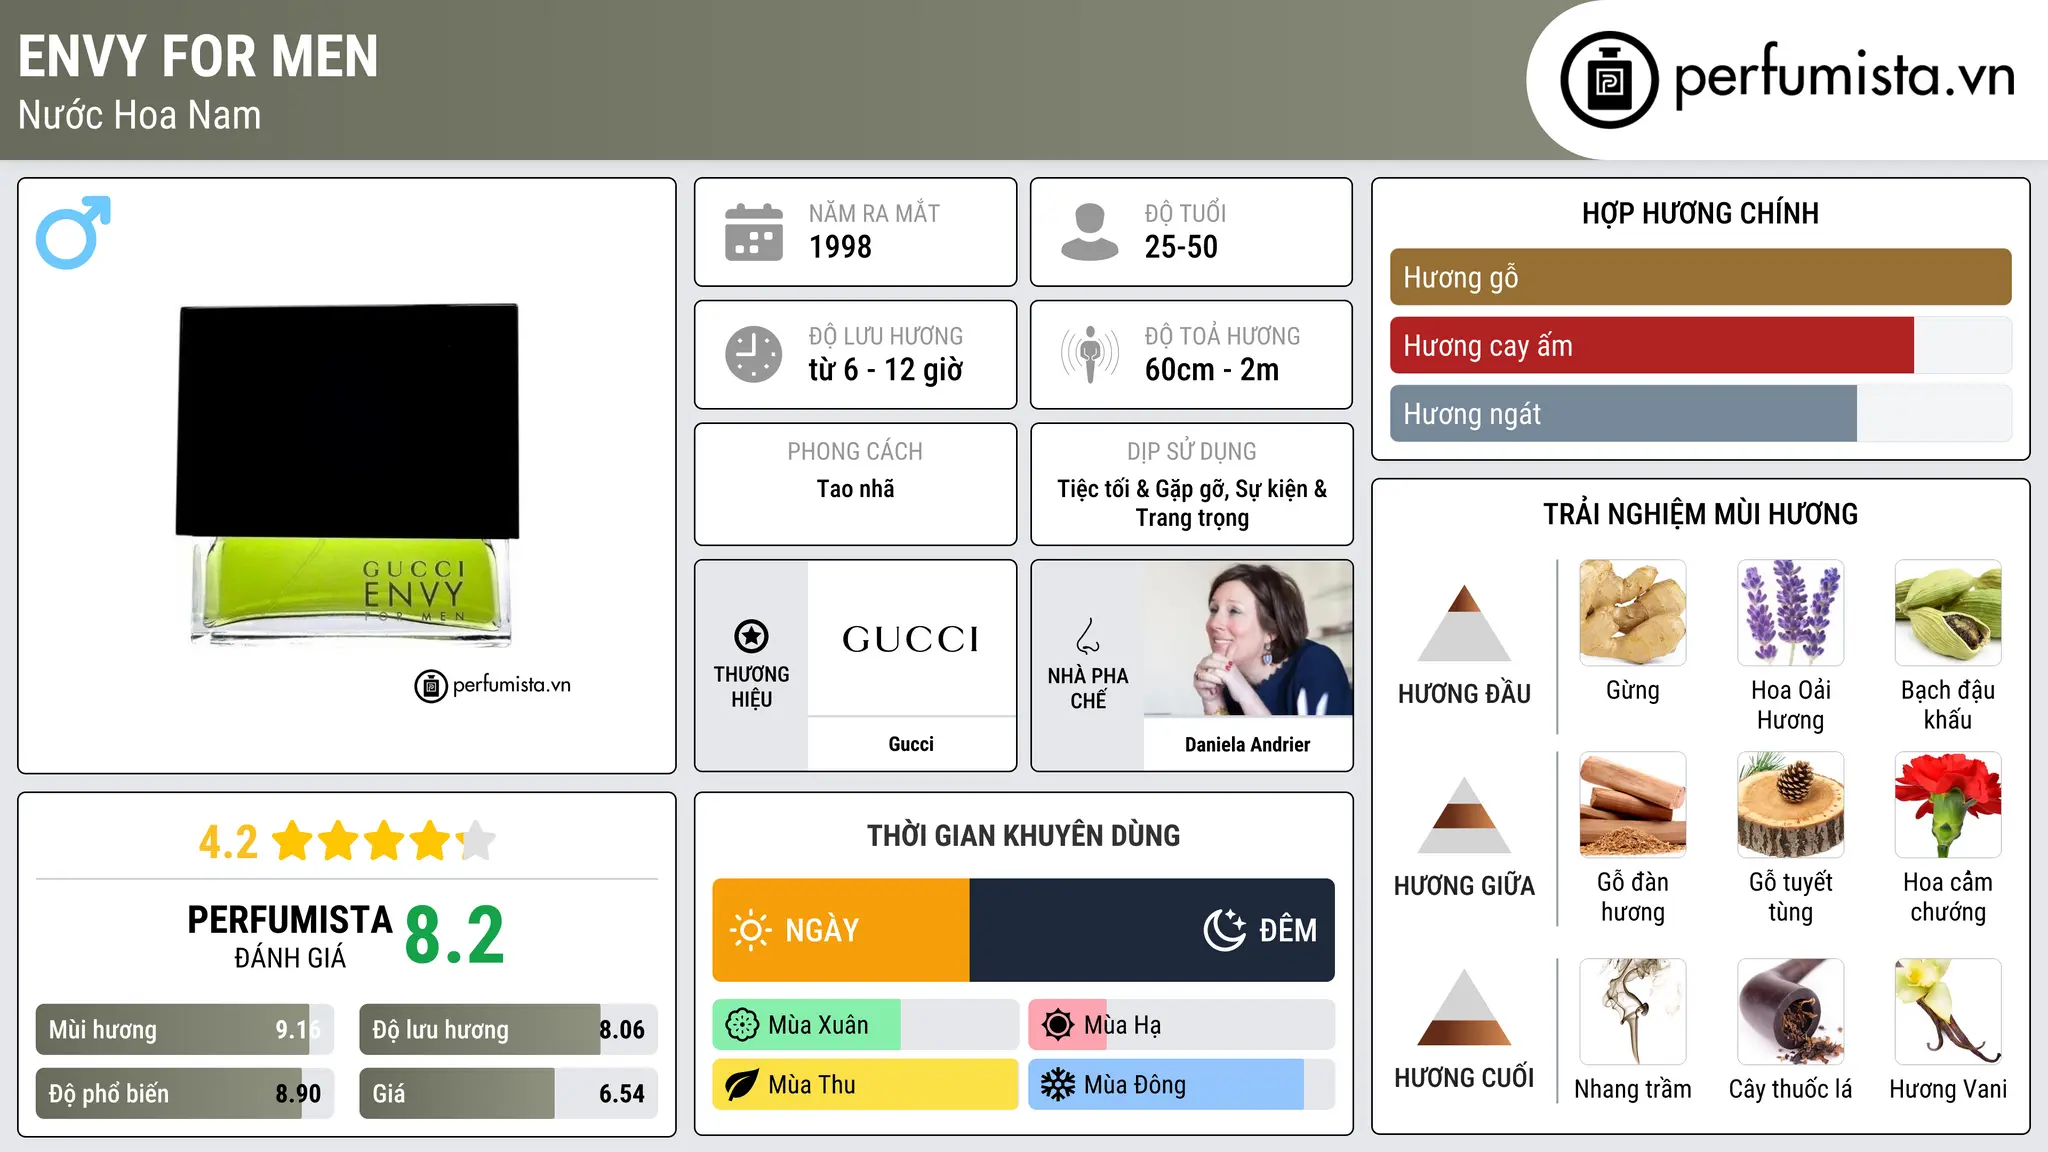This screenshot has height=1152, width=2048.
Task: Click the longevity value từ 6 - 12 giờ
Action: coord(886,370)
